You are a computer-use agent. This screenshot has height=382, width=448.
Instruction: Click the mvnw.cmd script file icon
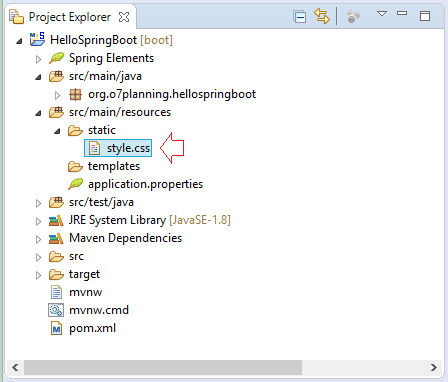(x=56, y=310)
